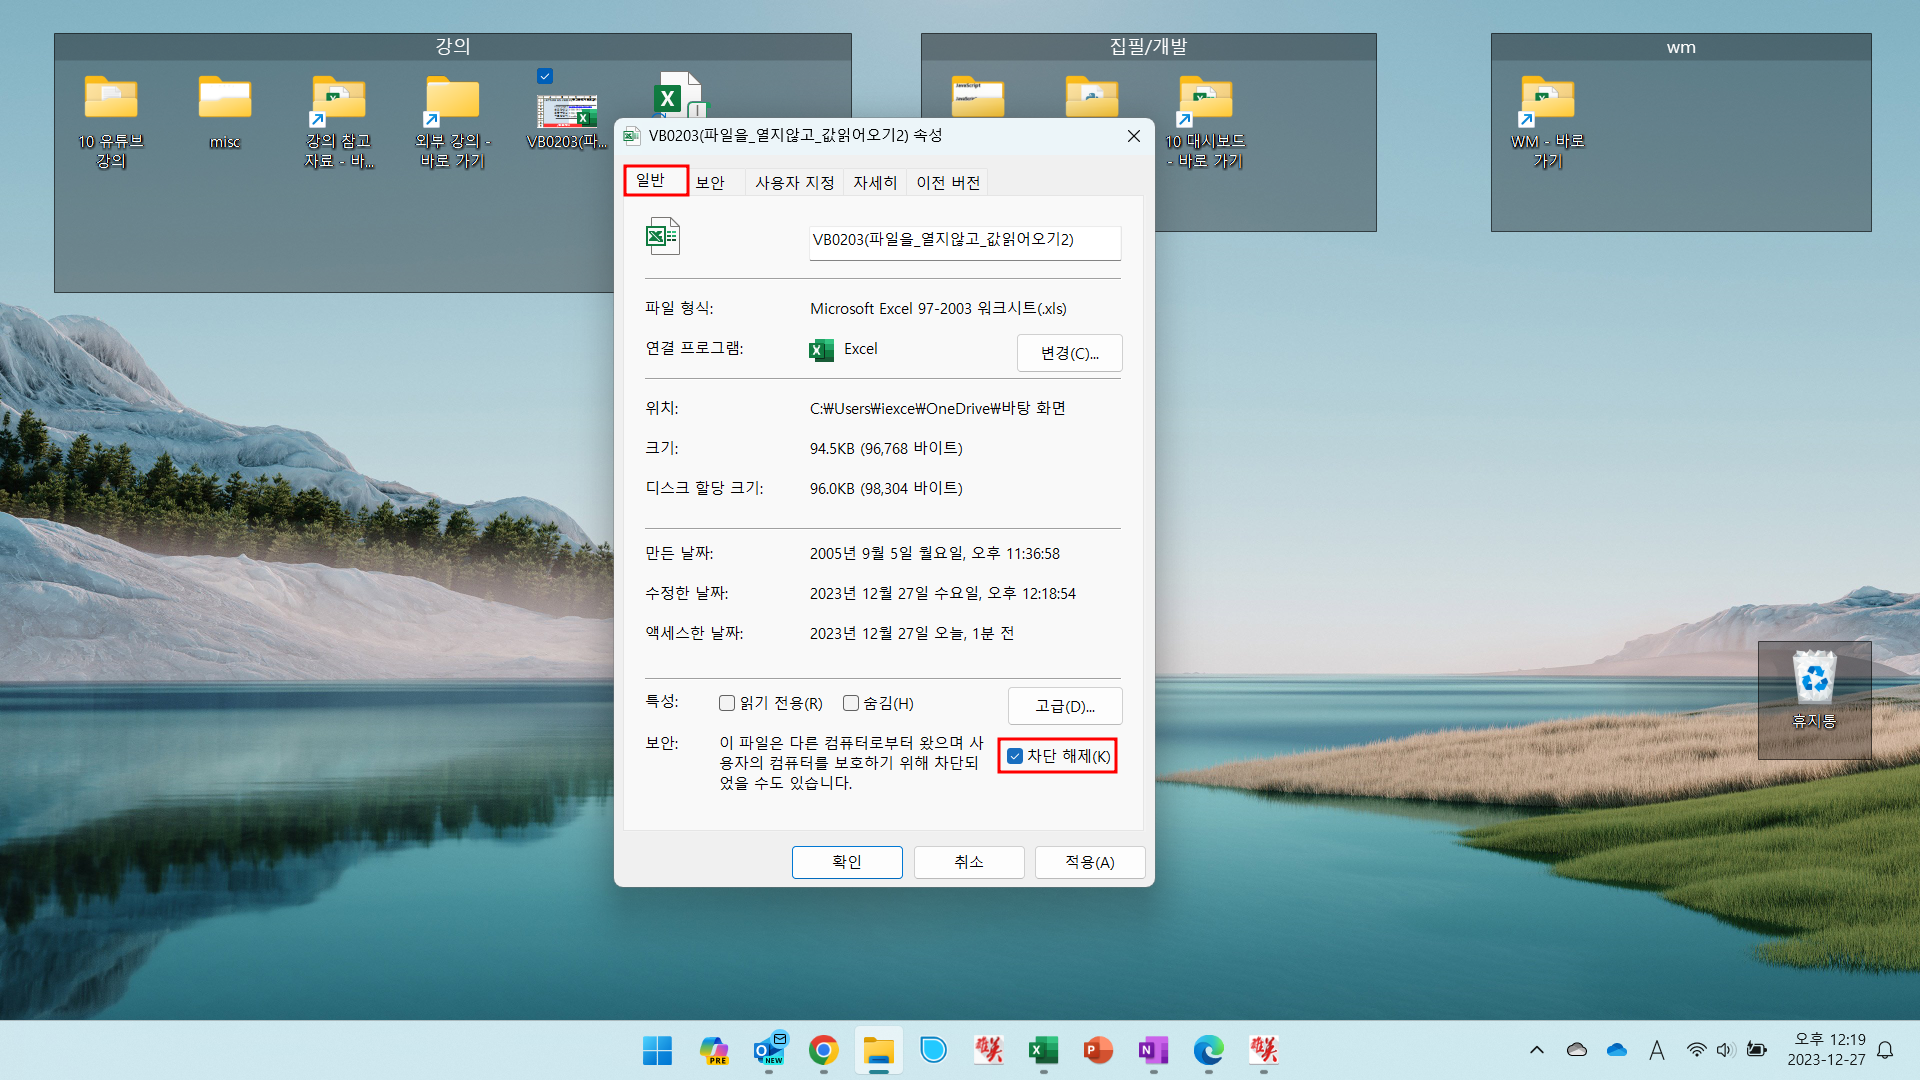Viewport: 1920px width, 1080px height.
Task: Click the 변경(C)... button
Action: [x=1069, y=353]
